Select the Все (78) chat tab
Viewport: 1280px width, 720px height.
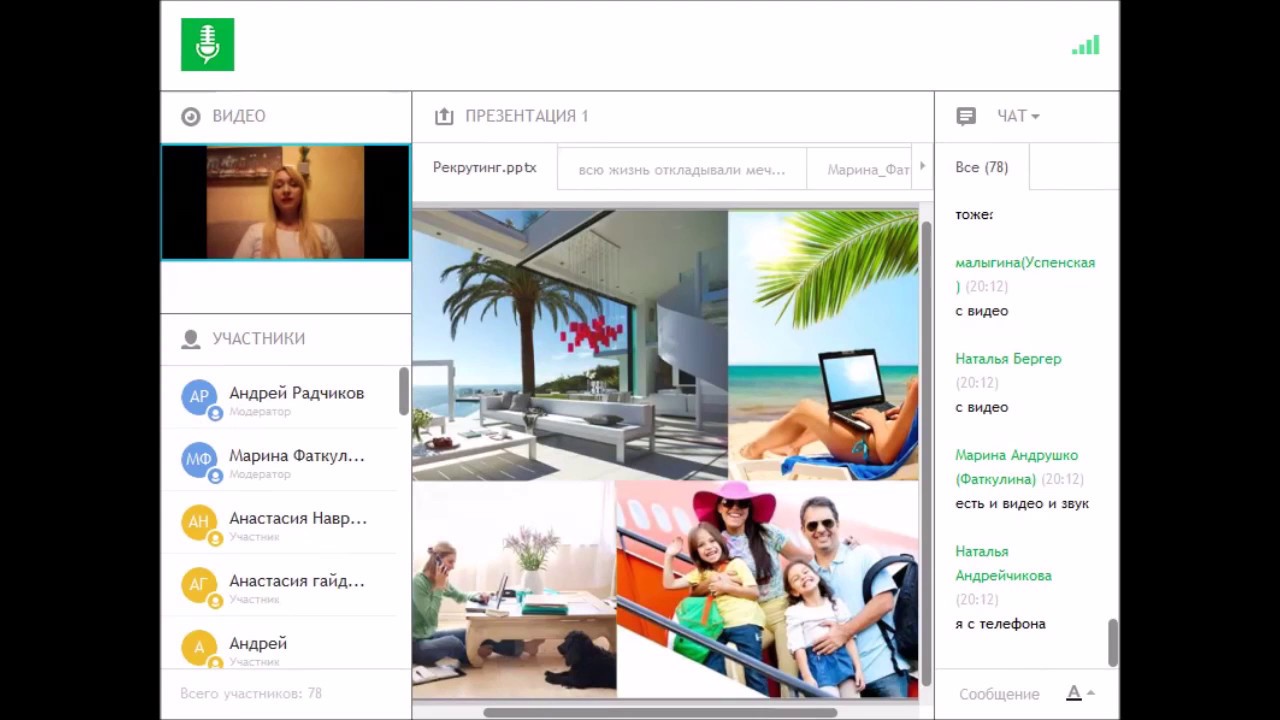point(981,167)
